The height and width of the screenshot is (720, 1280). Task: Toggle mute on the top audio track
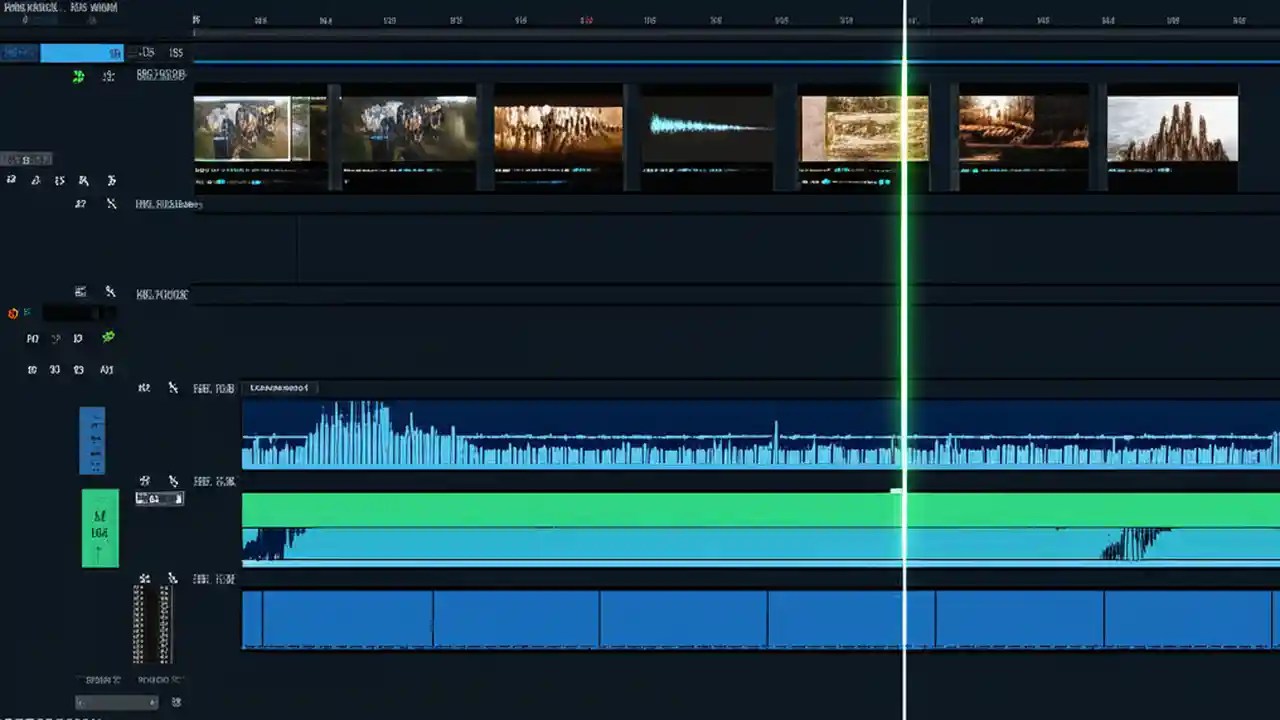(x=144, y=388)
